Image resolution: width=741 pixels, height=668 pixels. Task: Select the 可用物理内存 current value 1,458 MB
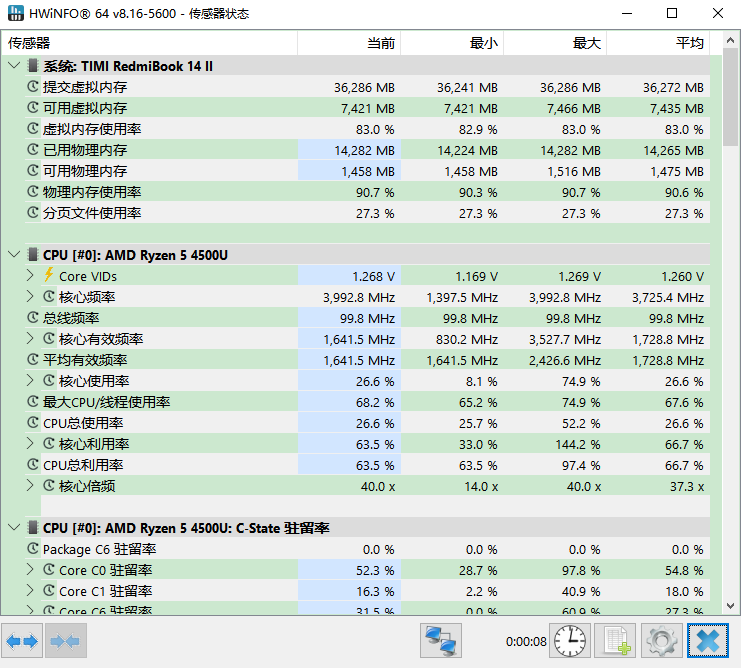[368, 171]
